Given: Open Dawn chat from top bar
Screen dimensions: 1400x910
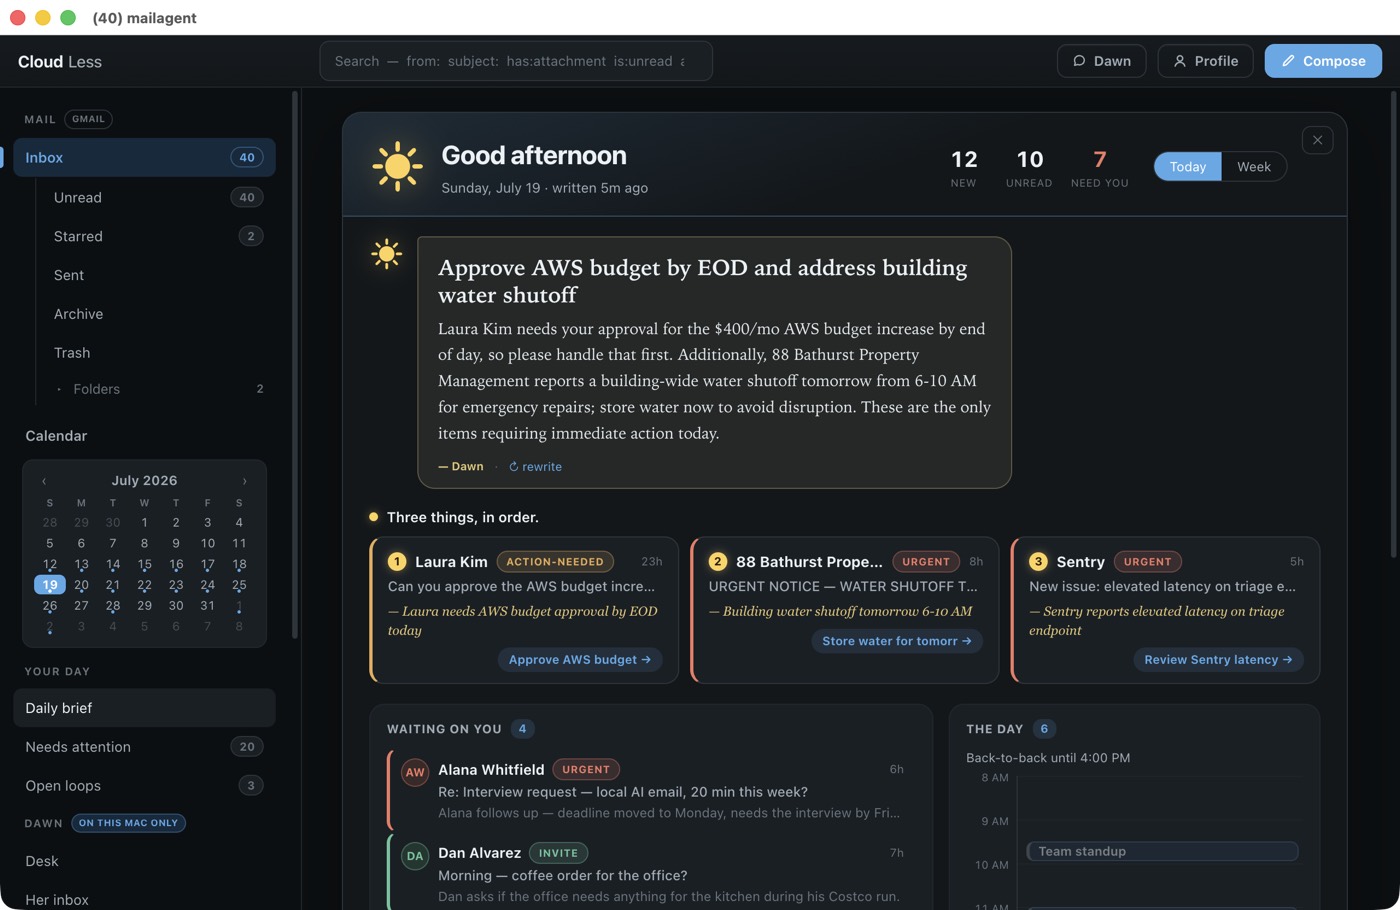Looking at the screenshot, I should pos(1101,61).
